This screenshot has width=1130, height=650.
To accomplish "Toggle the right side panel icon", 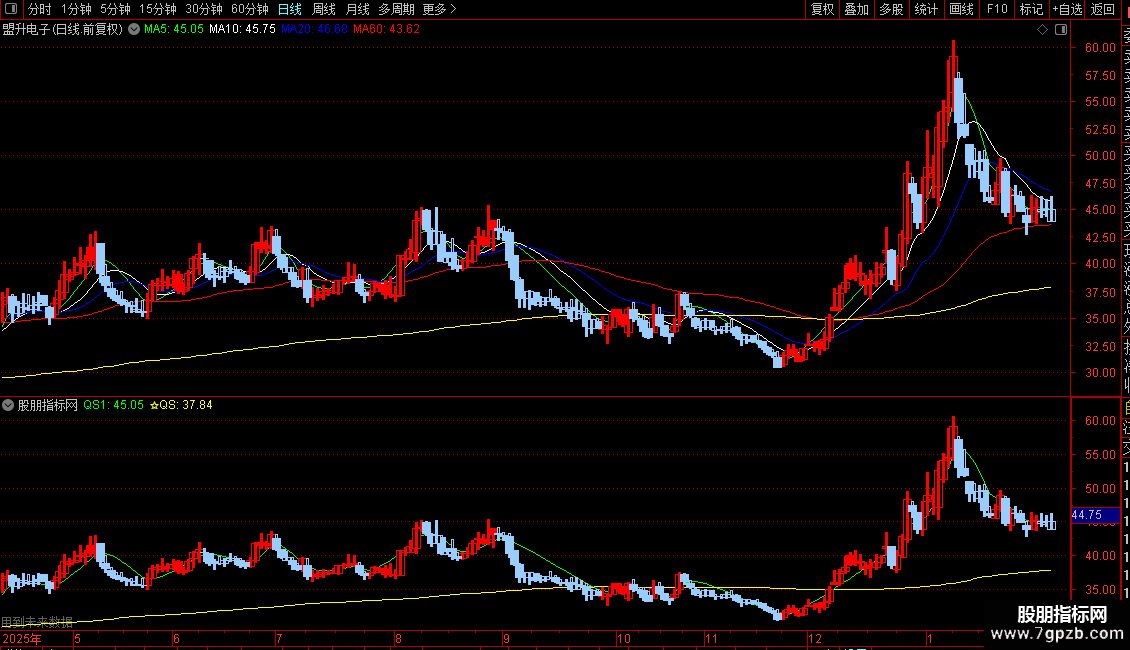I will (1061, 30).
